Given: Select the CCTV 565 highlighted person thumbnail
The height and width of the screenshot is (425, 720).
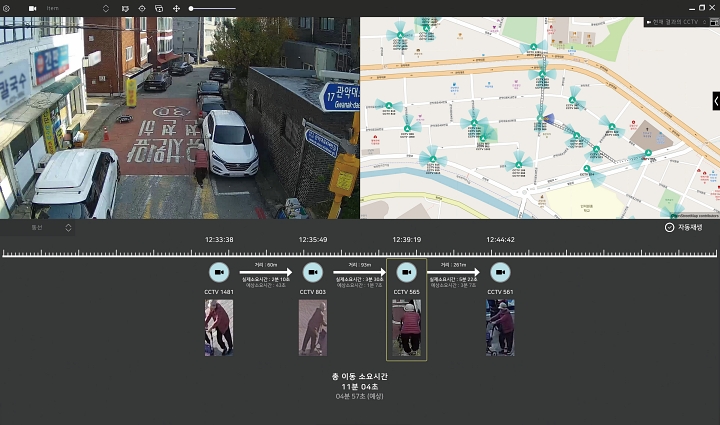Looking at the screenshot, I should (x=406, y=328).
